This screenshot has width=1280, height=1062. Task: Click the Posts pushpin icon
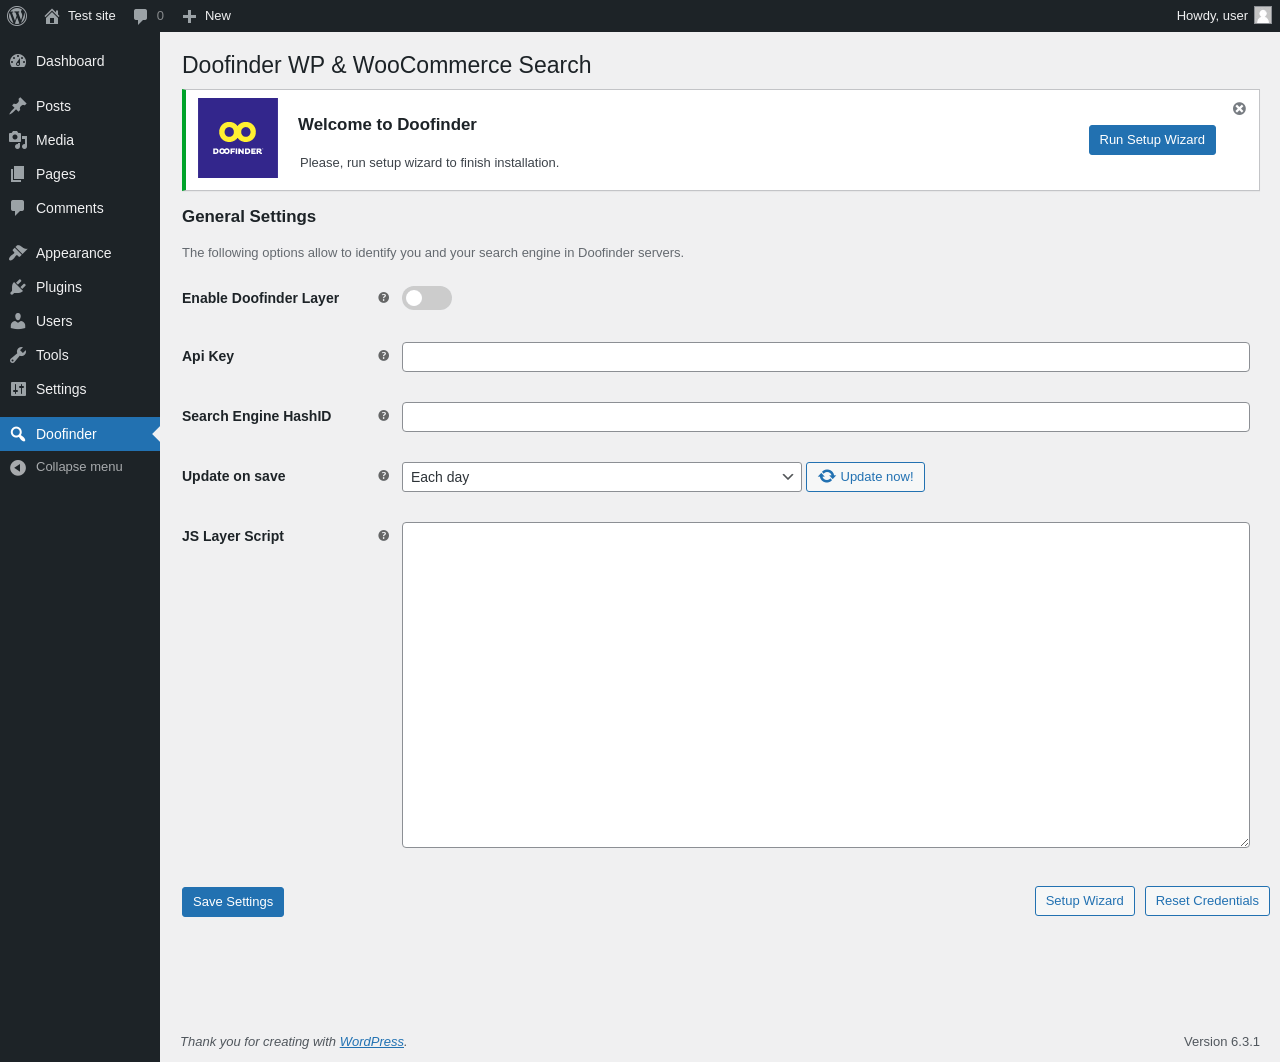coord(18,106)
